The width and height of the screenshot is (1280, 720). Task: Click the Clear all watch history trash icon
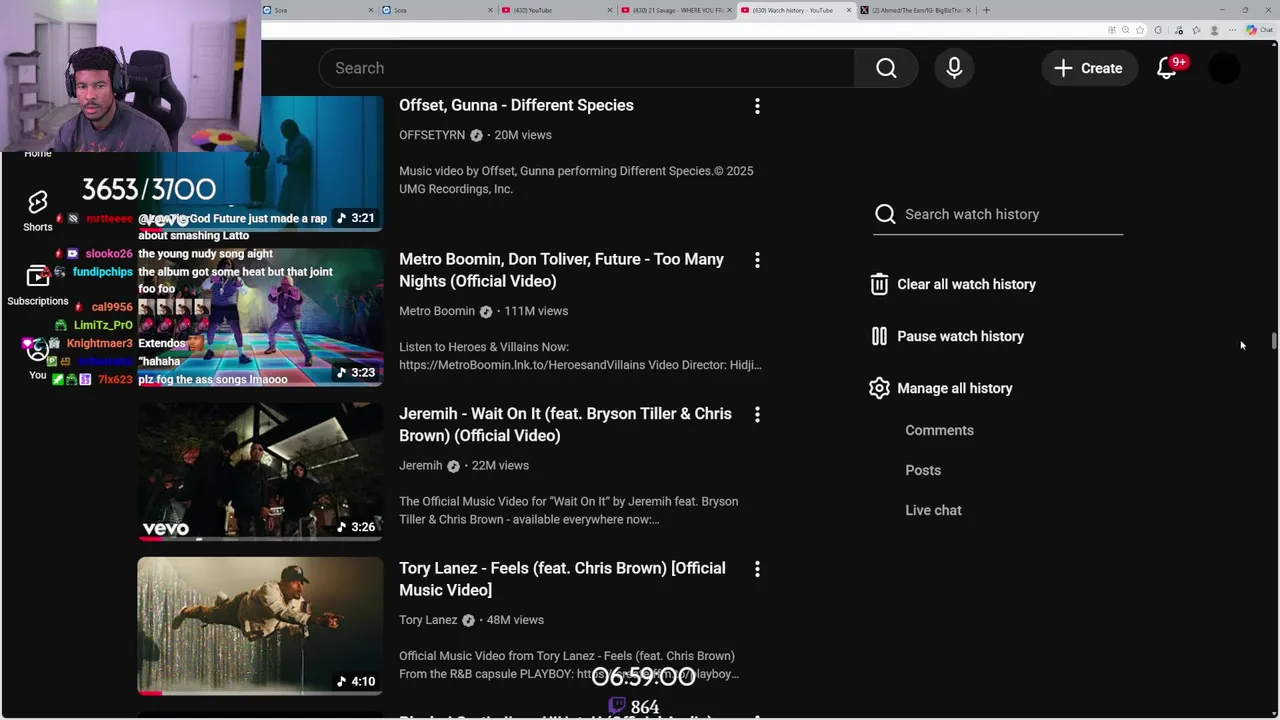pyautogui.click(x=879, y=284)
